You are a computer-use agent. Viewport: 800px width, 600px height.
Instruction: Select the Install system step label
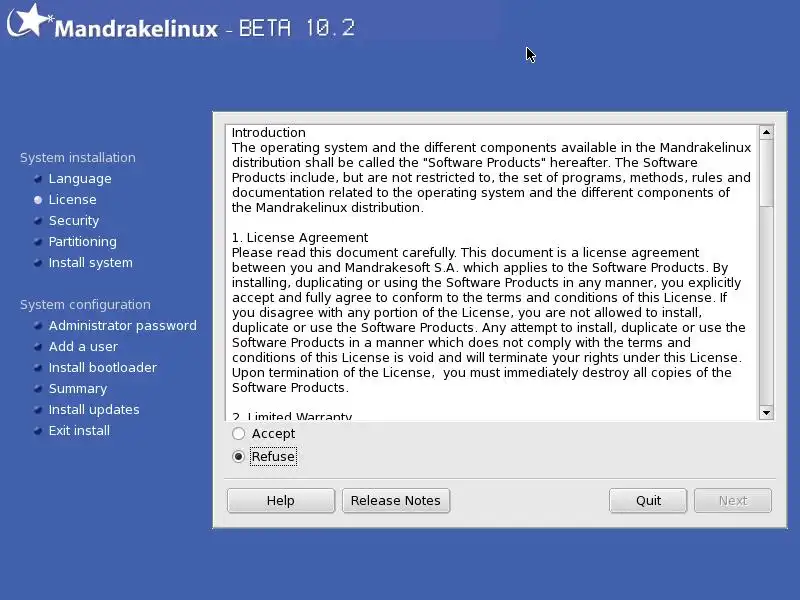pos(91,263)
